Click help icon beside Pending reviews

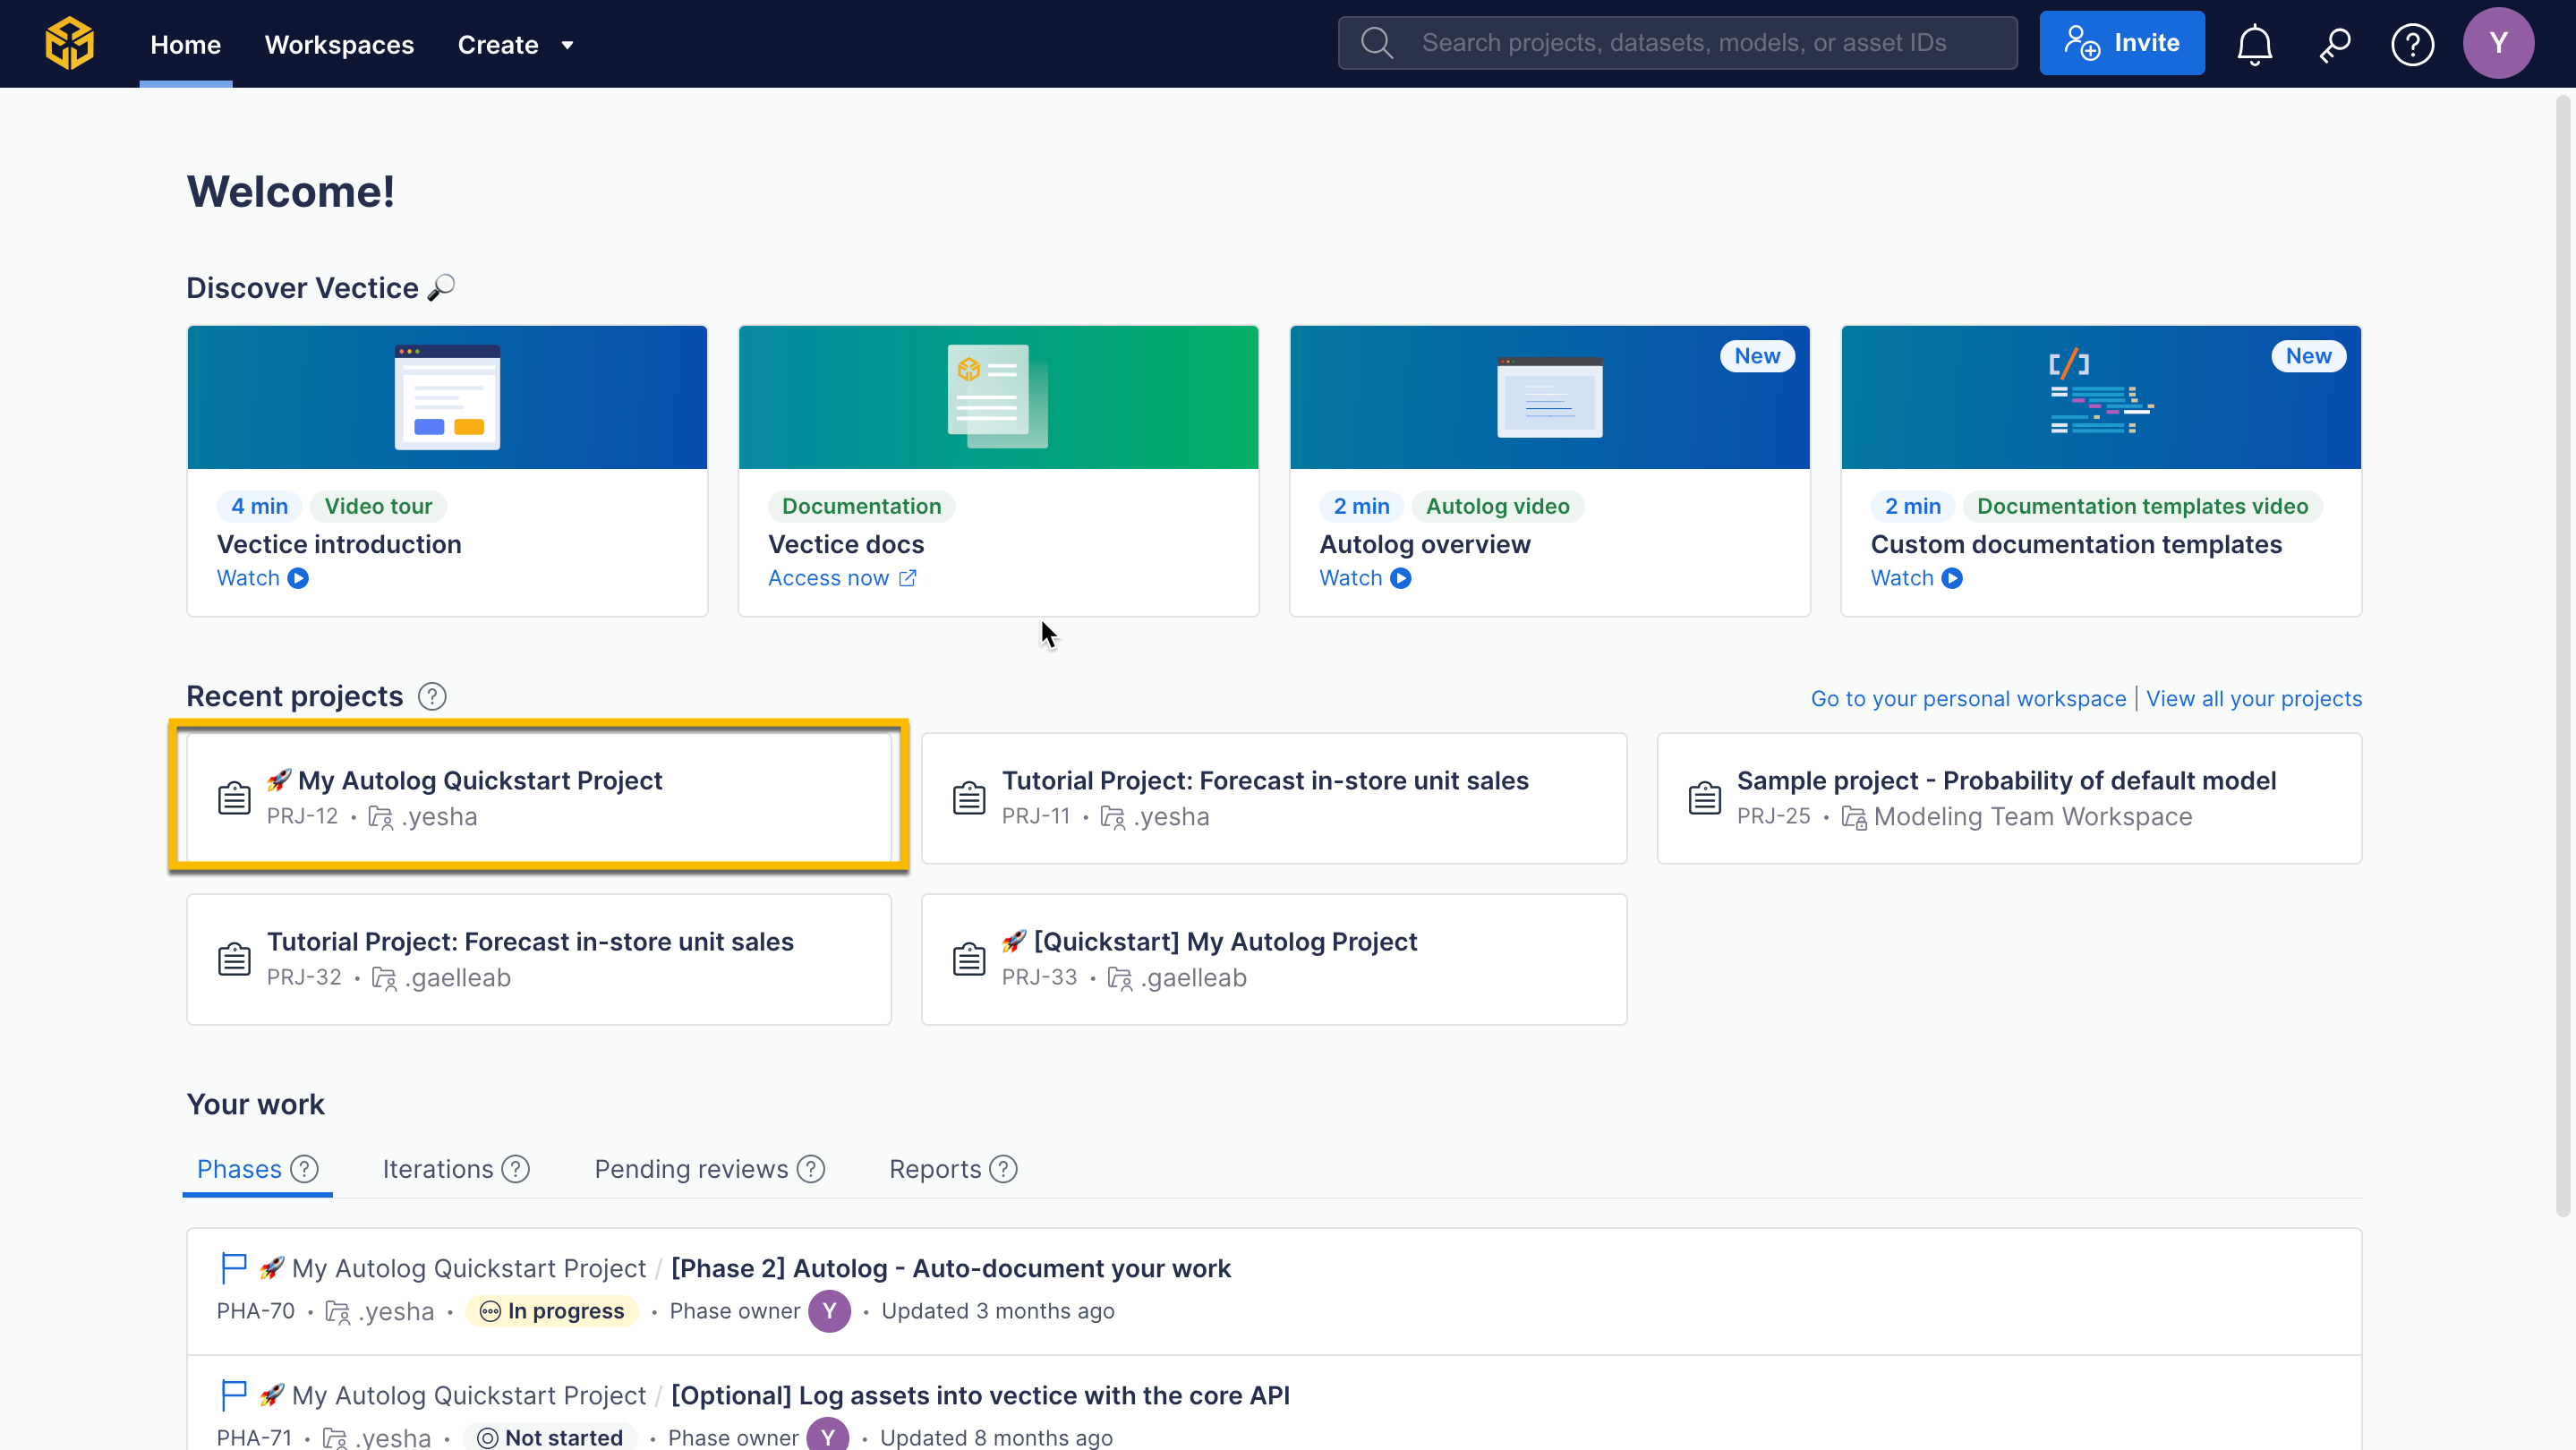(811, 1169)
